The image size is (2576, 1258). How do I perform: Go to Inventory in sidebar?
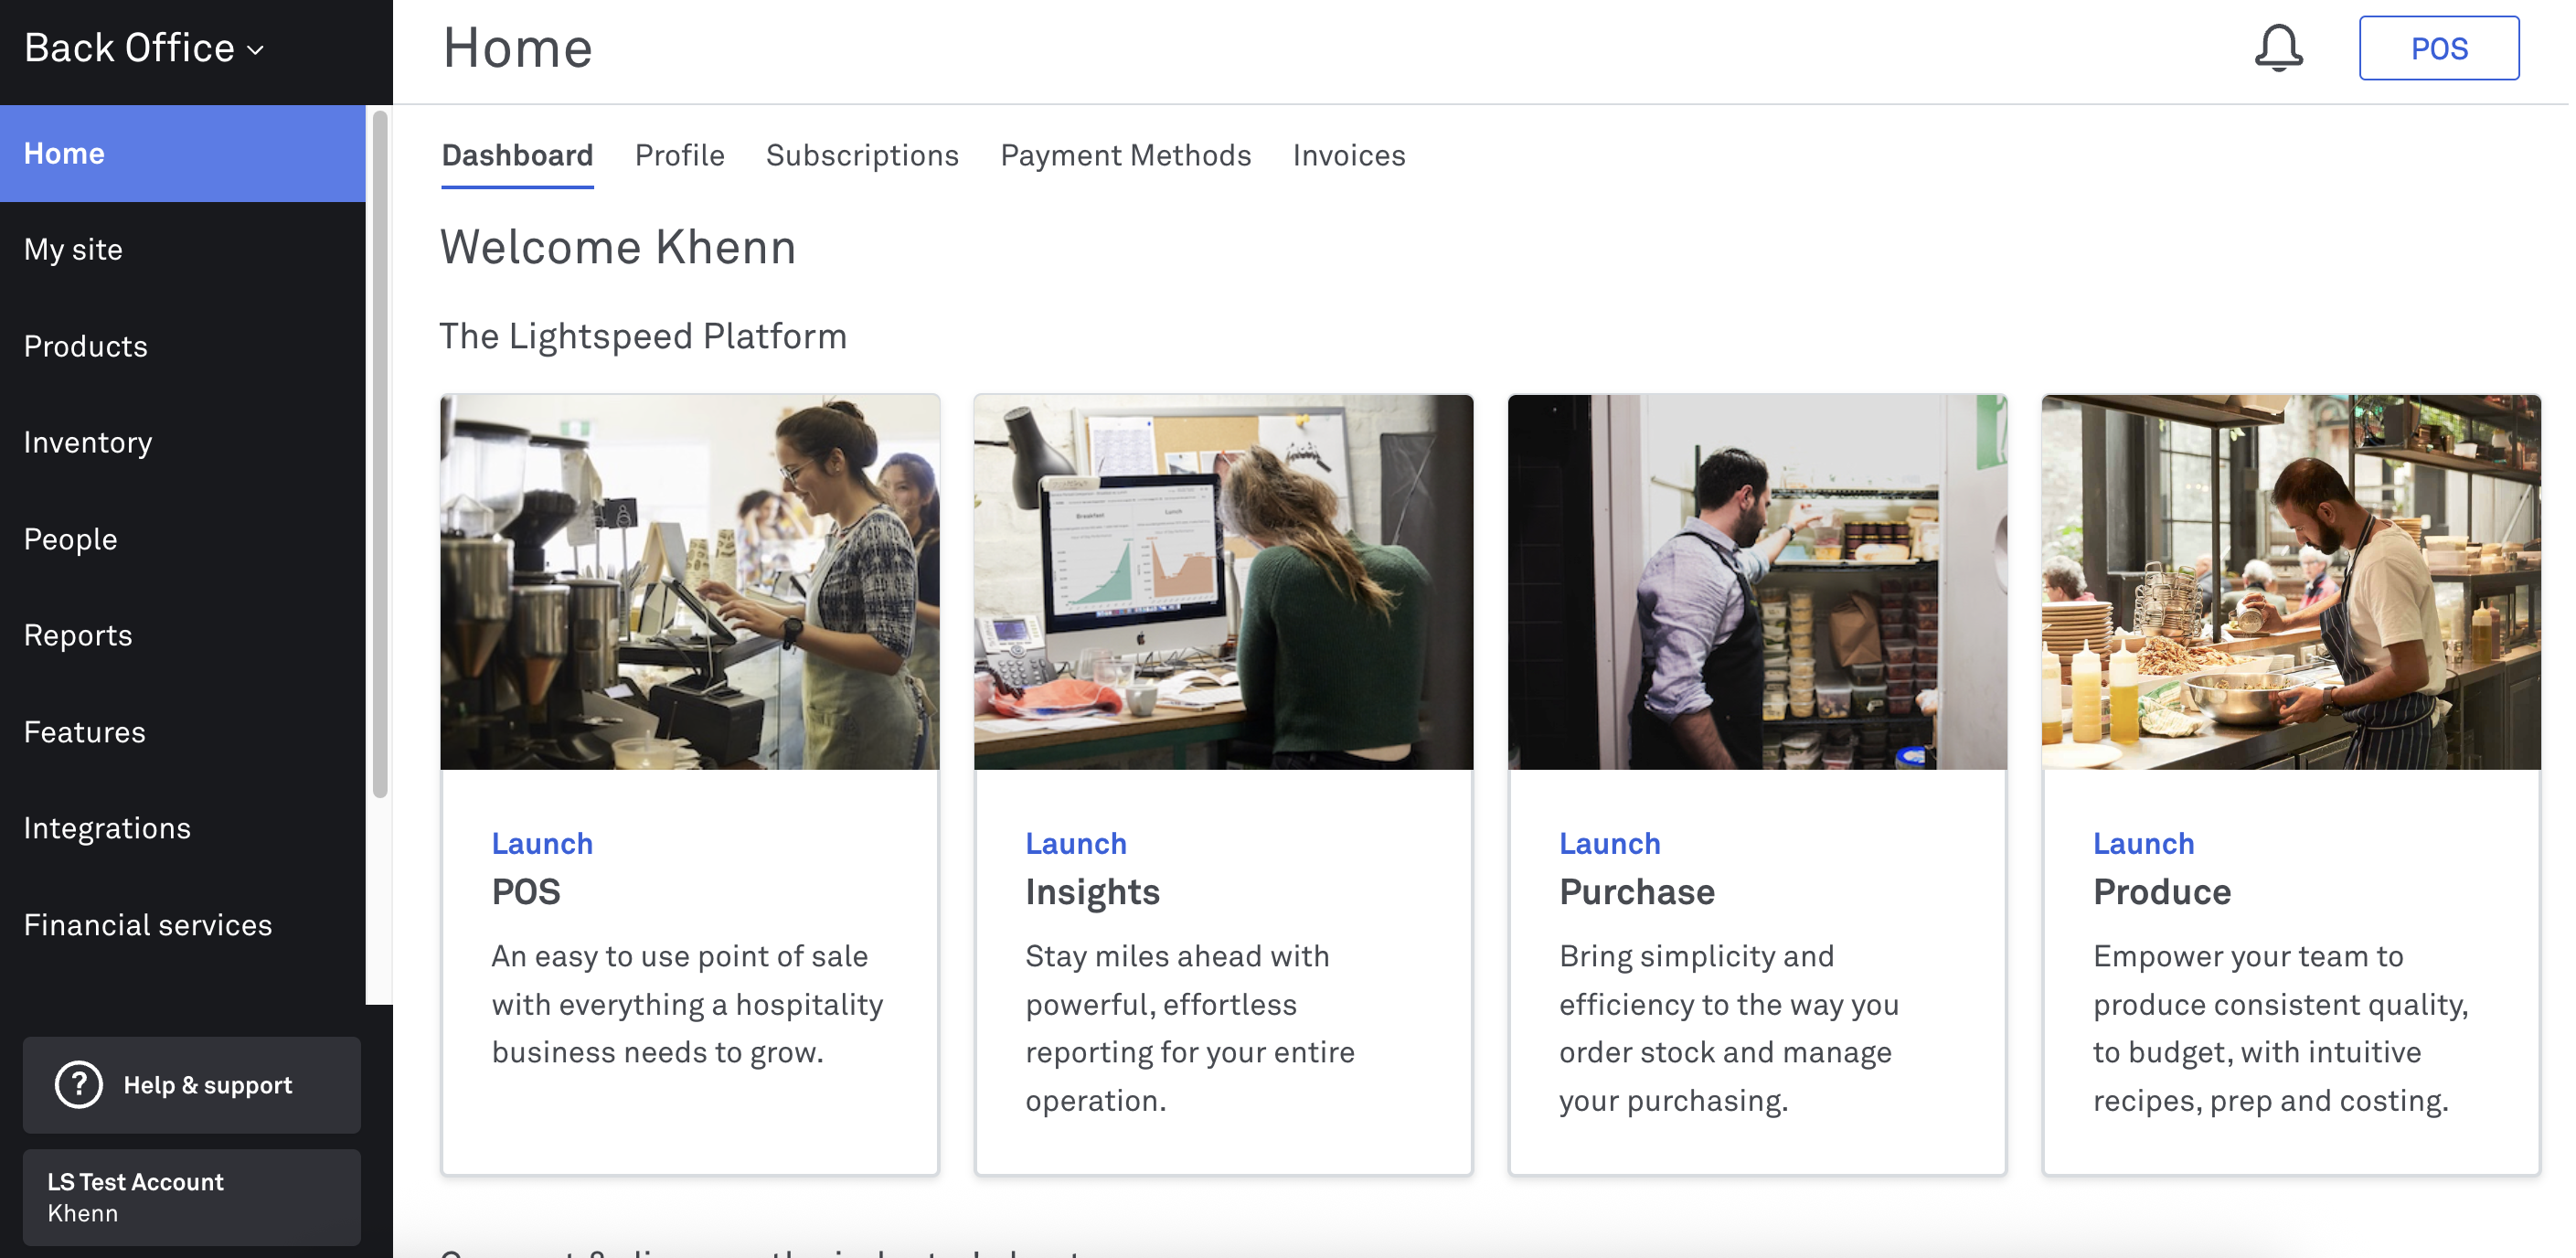183,442
